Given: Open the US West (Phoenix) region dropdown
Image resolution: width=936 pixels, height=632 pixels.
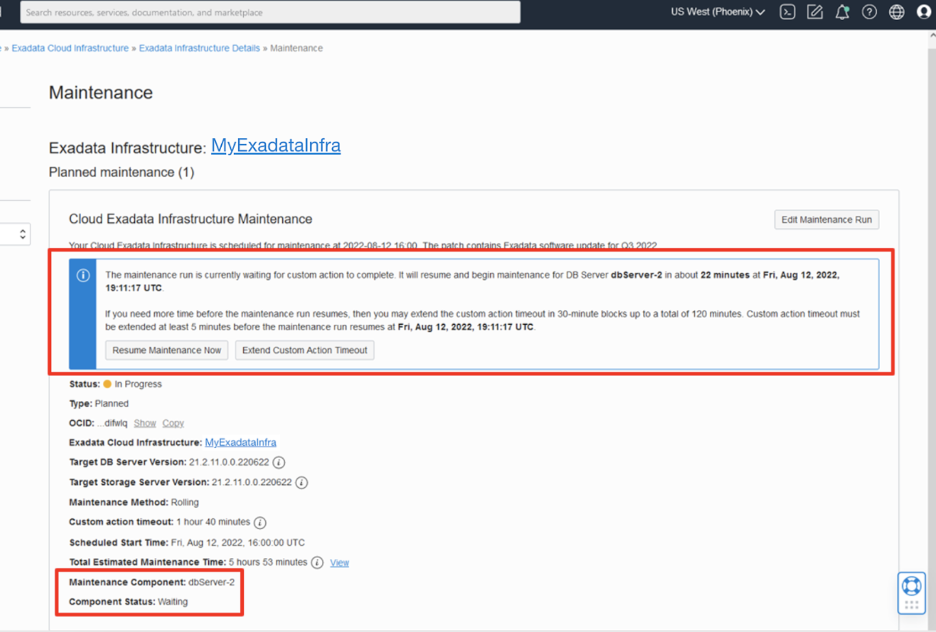Looking at the screenshot, I should tap(718, 12).
